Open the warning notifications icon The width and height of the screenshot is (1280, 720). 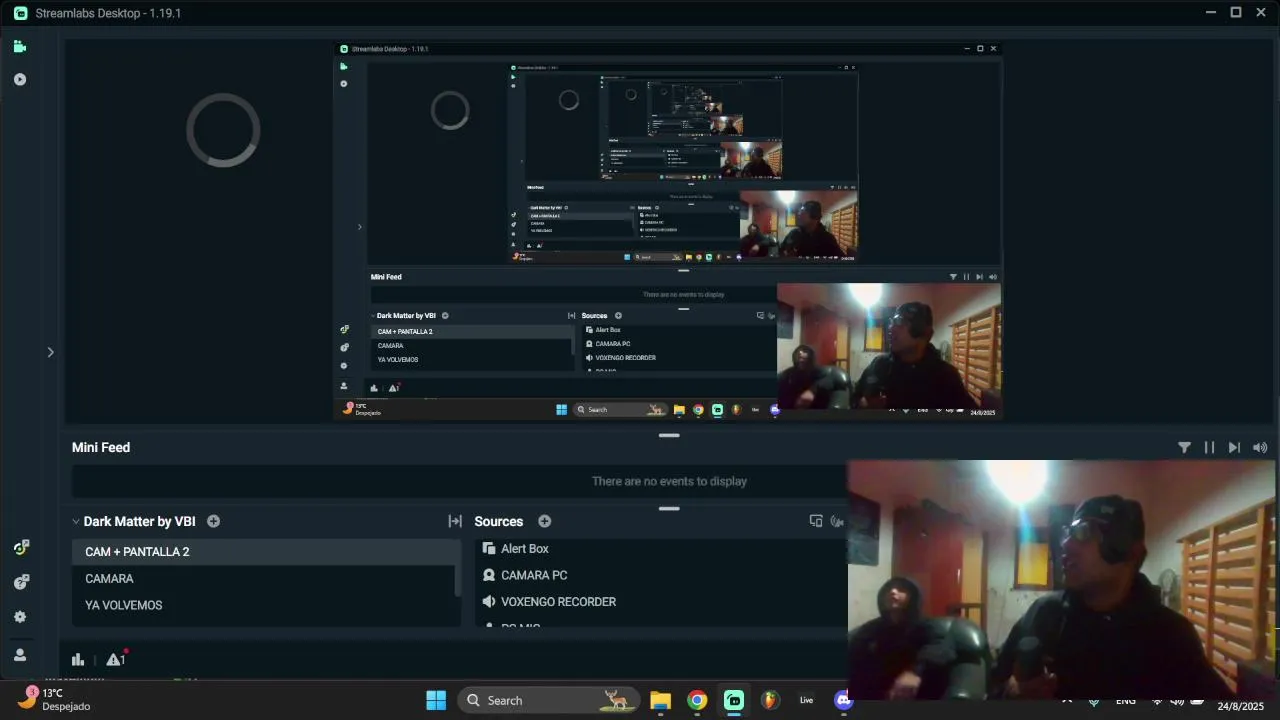point(115,659)
